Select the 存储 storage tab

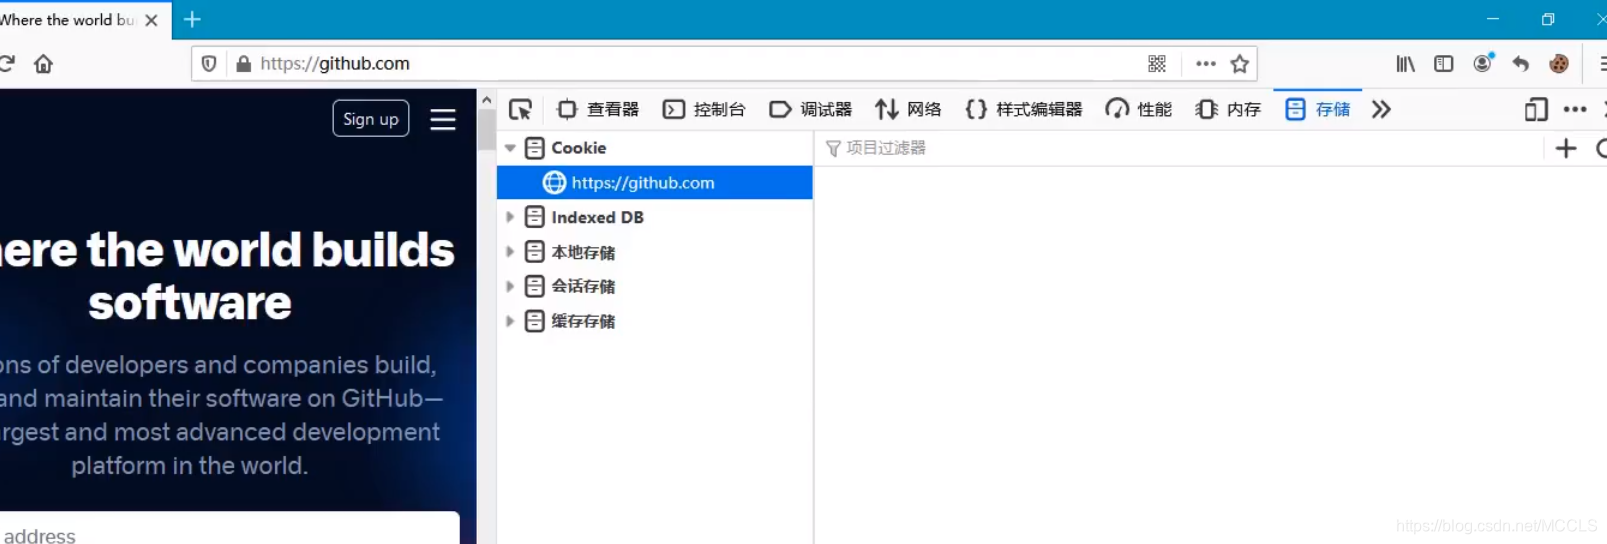click(1318, 110)
